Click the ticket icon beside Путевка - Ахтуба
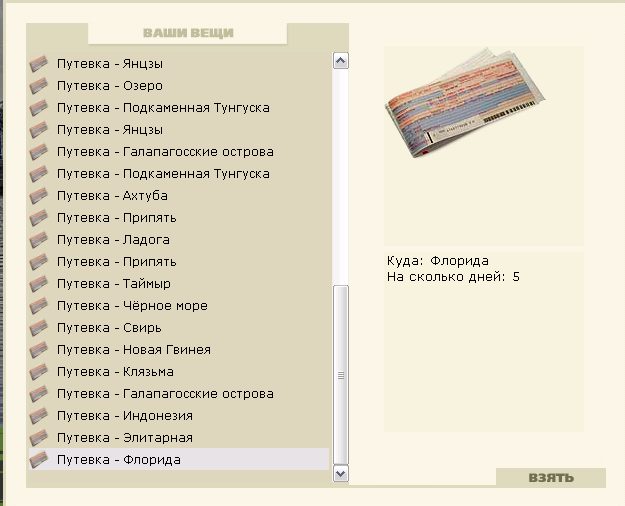 39,196
